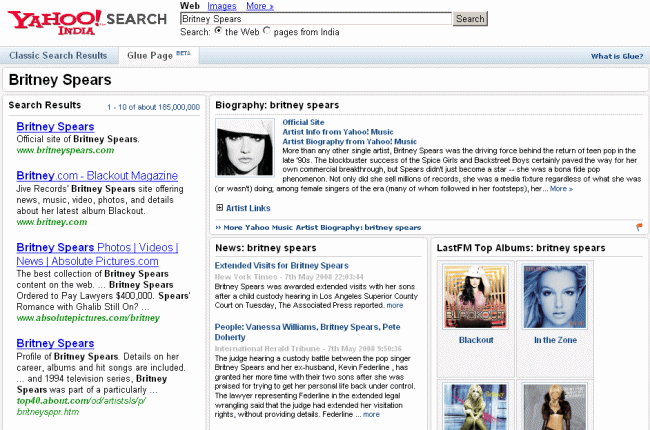650x430 pixels.
Task: Open the More » search options link
Action: (260, 6)
